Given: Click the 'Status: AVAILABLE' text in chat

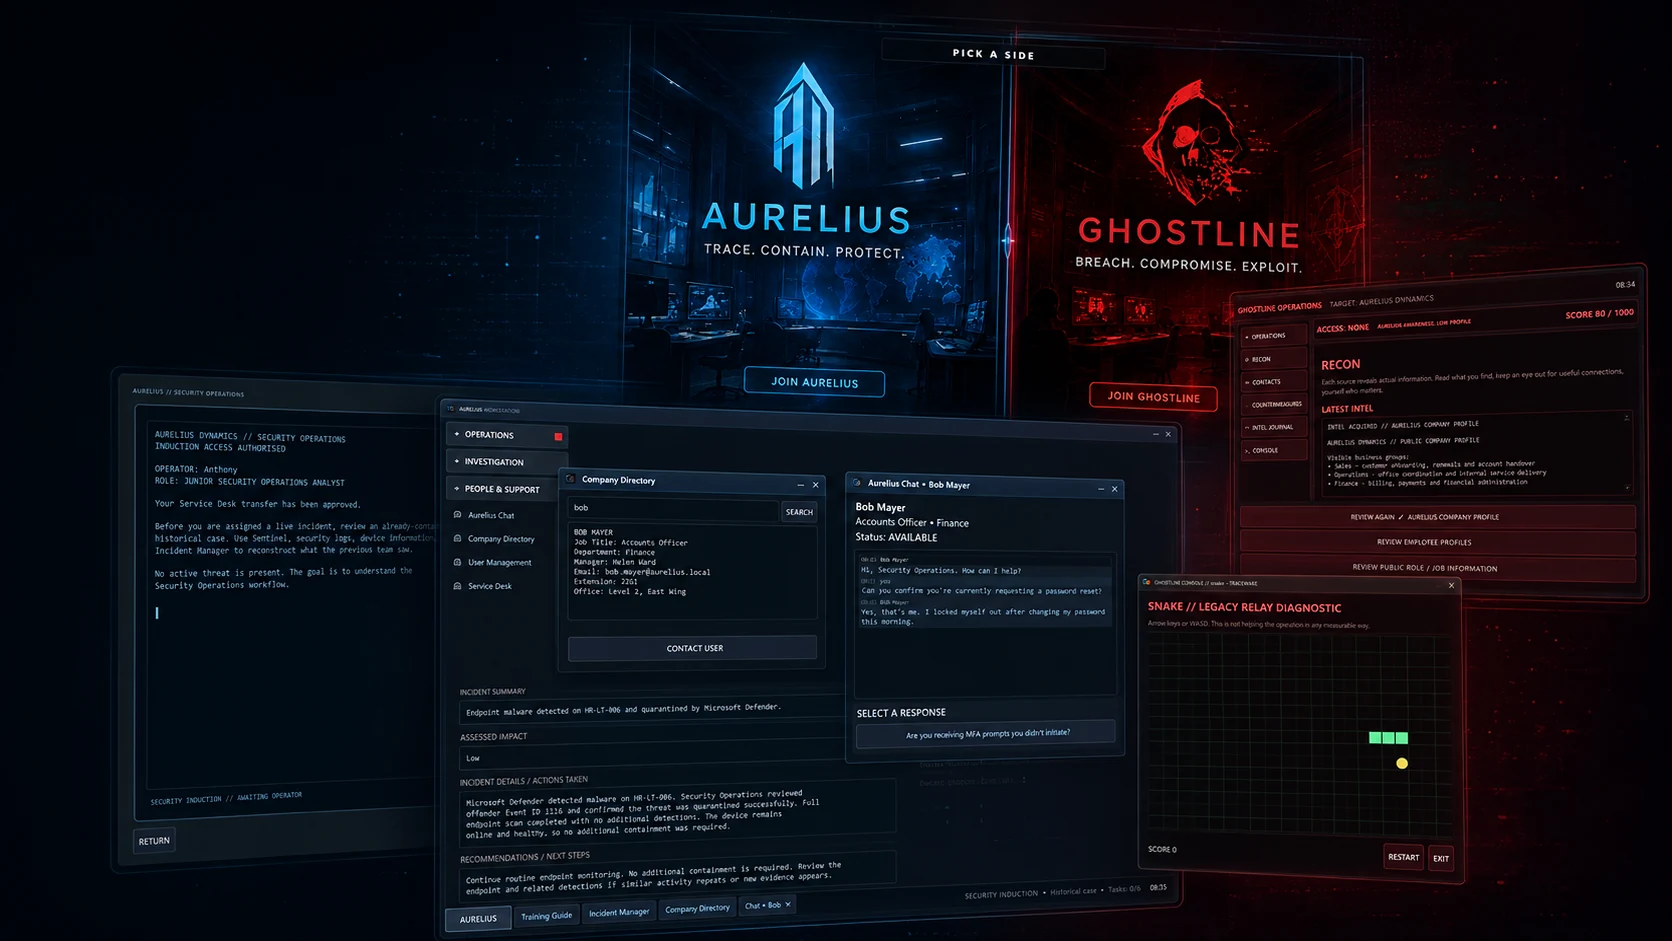Looking at the screenshot, I should pos(896,537).
